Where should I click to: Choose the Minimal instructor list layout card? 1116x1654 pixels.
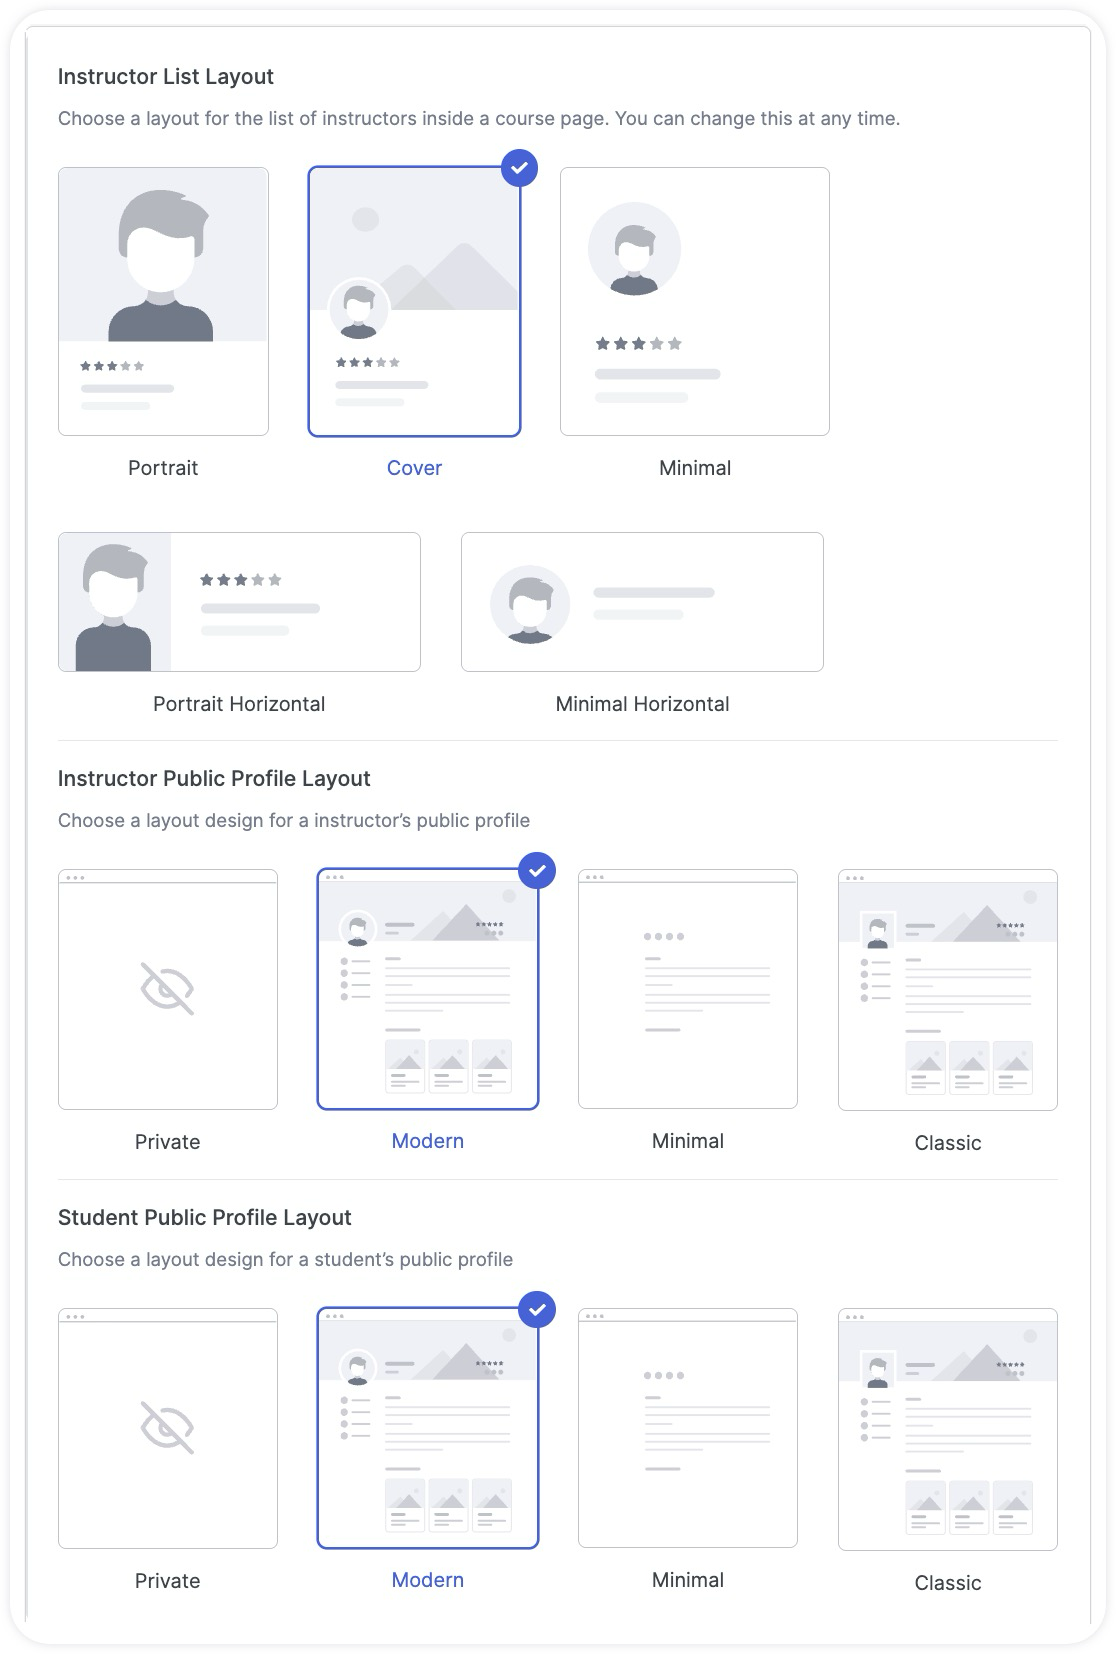pyautogui.click(x=695, y=301)
